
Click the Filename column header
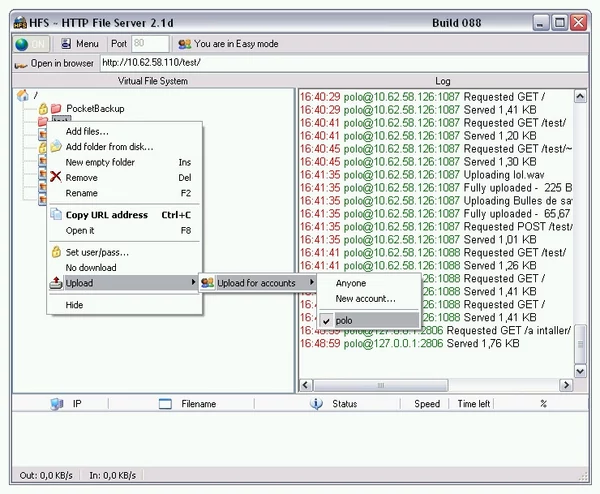tap(181, 404)
